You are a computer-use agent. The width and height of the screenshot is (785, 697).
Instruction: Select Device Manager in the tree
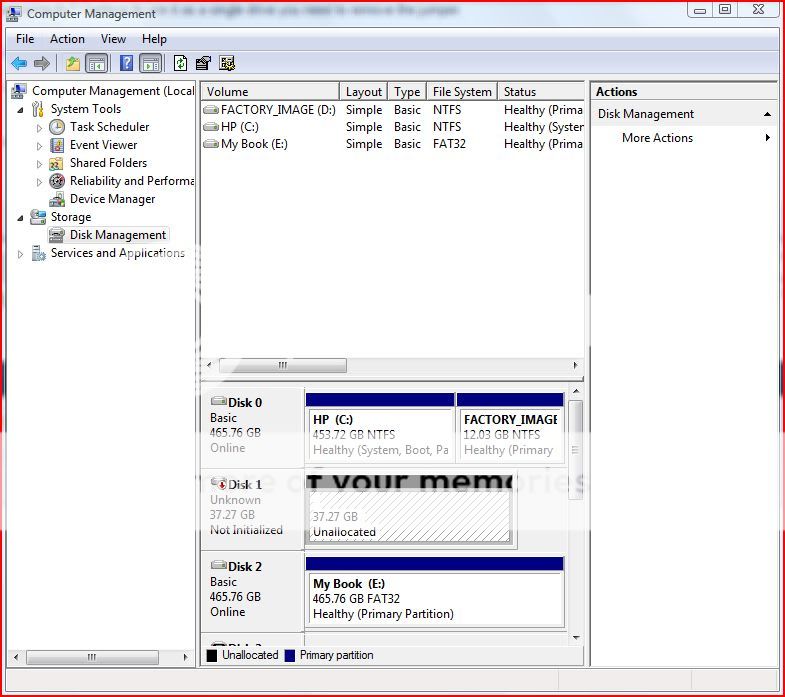click(x=112, y=199)
